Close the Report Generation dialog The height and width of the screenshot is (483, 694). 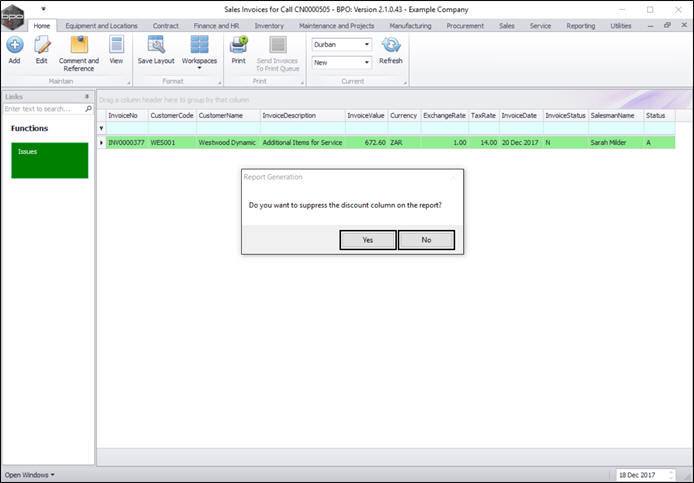click(x=453, y=177)
